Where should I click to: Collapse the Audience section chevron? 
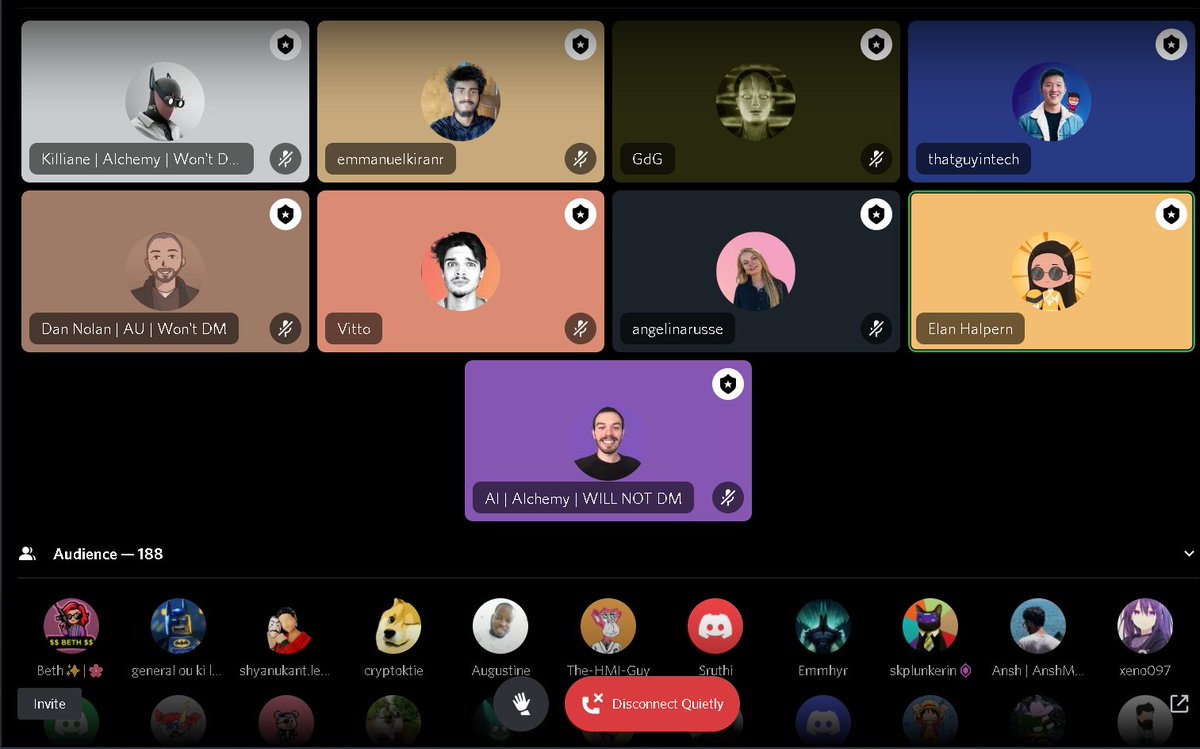[x=1189, y=554]
